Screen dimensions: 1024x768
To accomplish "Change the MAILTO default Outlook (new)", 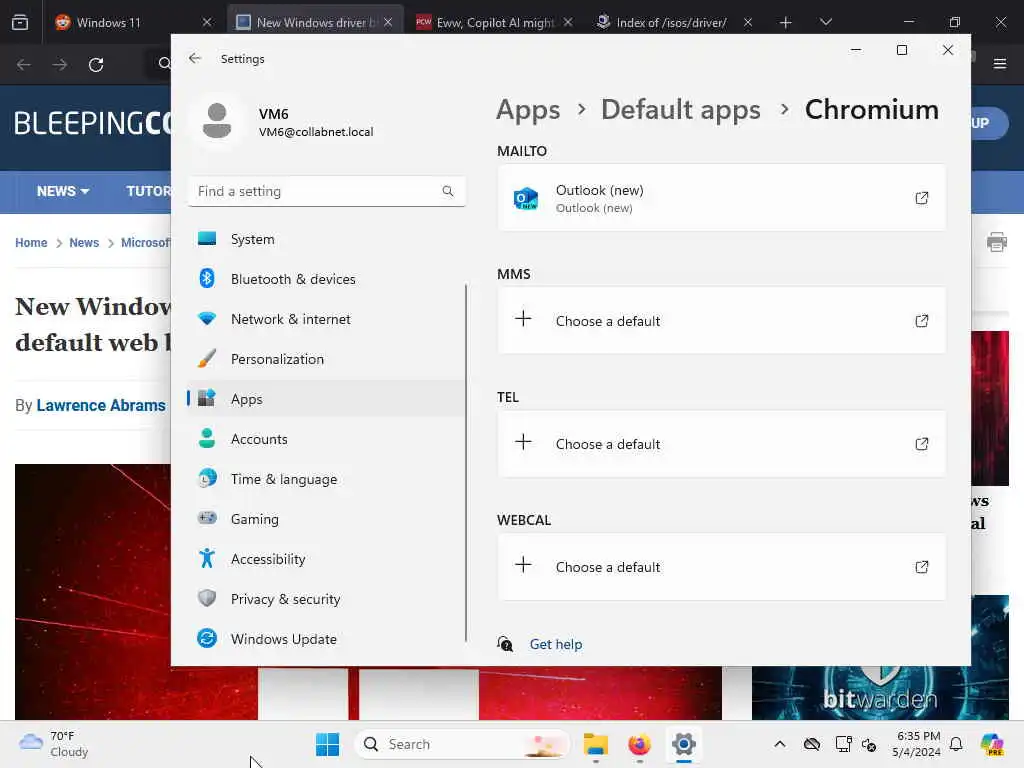I will coord(721,198).
